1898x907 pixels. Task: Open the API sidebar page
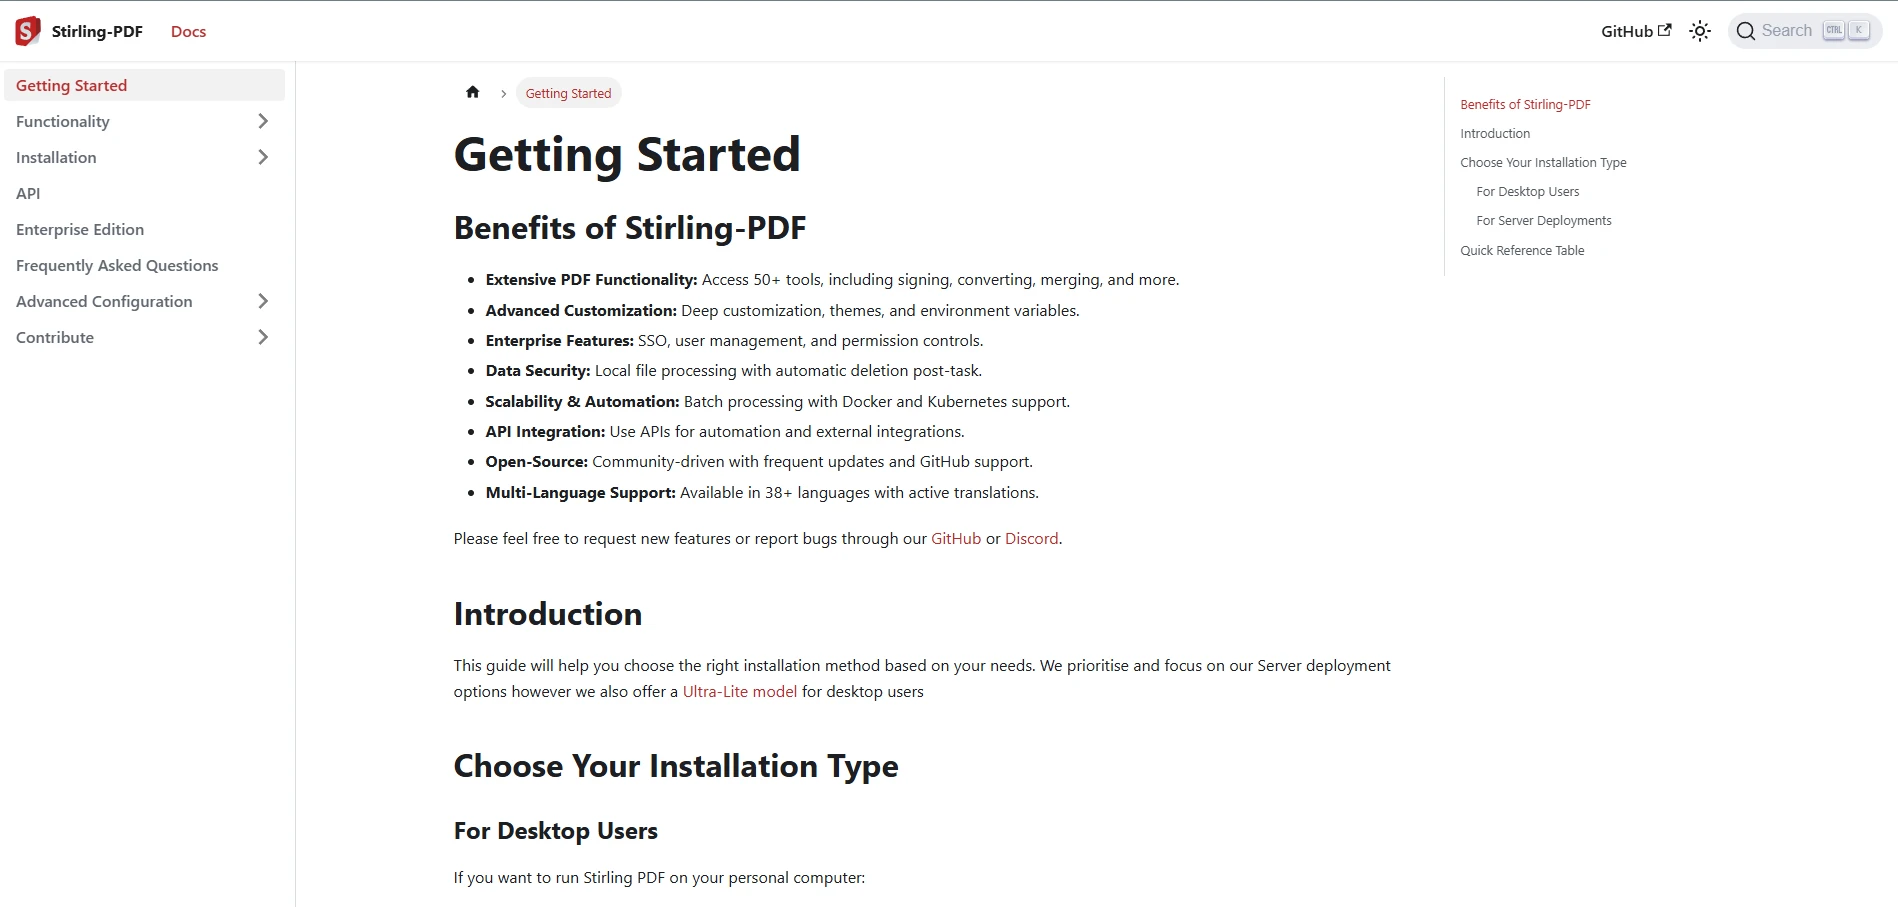click(28, 193)
